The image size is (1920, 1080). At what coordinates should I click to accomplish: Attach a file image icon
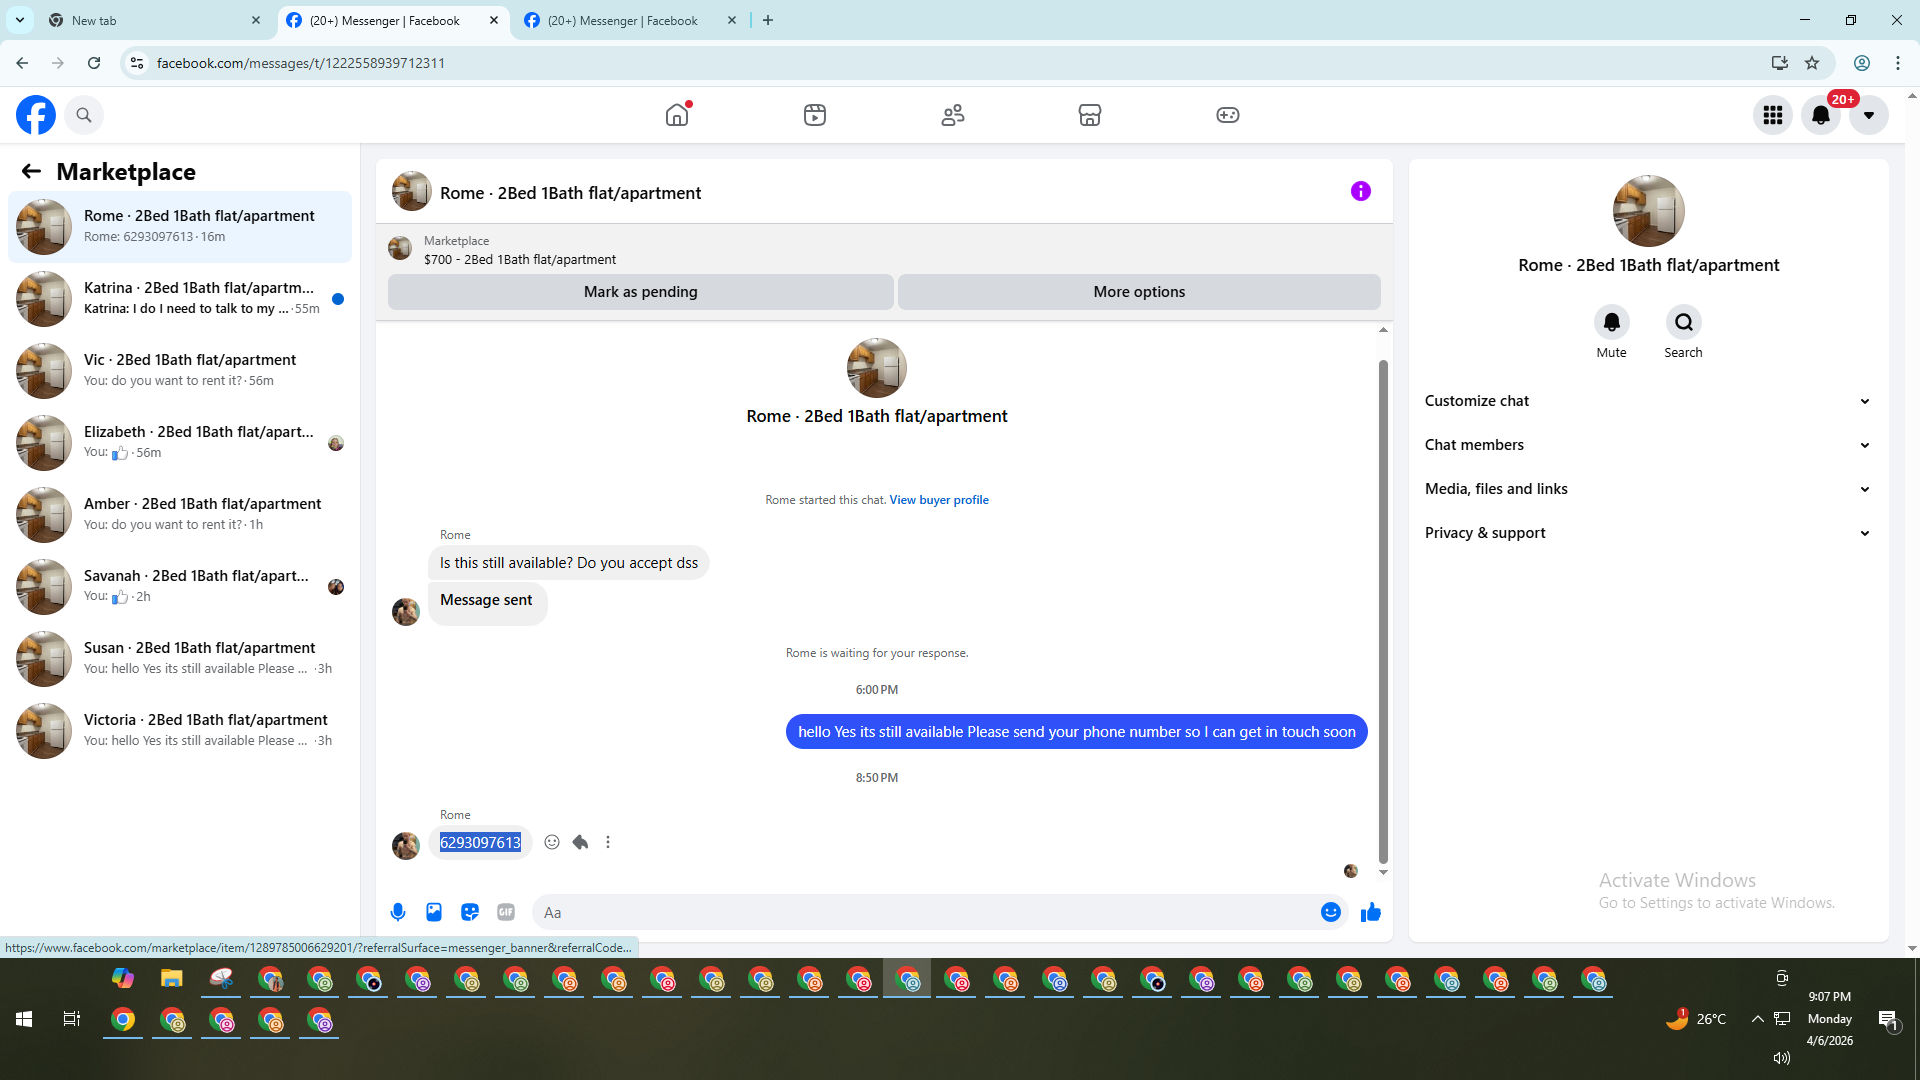434,912
